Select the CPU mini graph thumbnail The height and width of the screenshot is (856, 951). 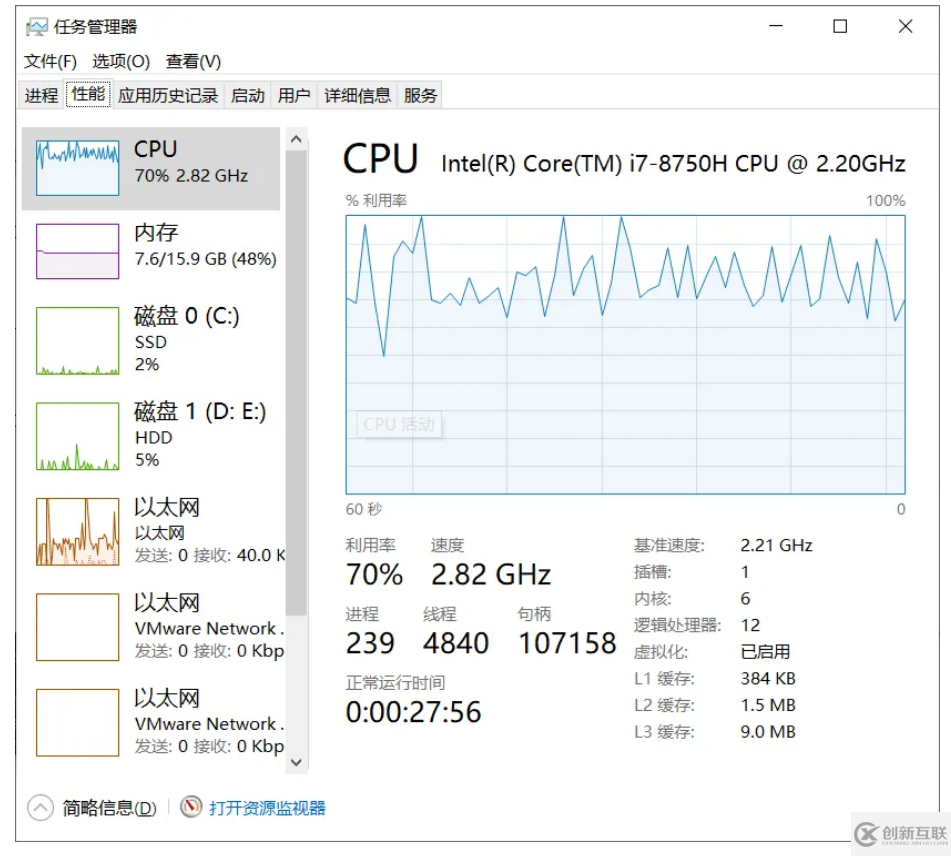coord(77,167)
